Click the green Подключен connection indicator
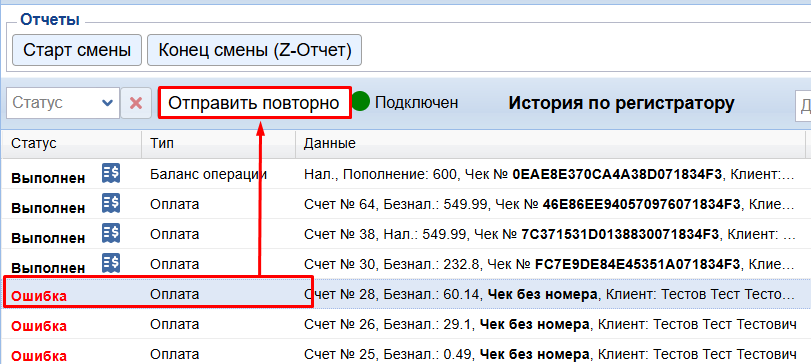The height and width of the screenshot is (364, 811). (361, 102)
